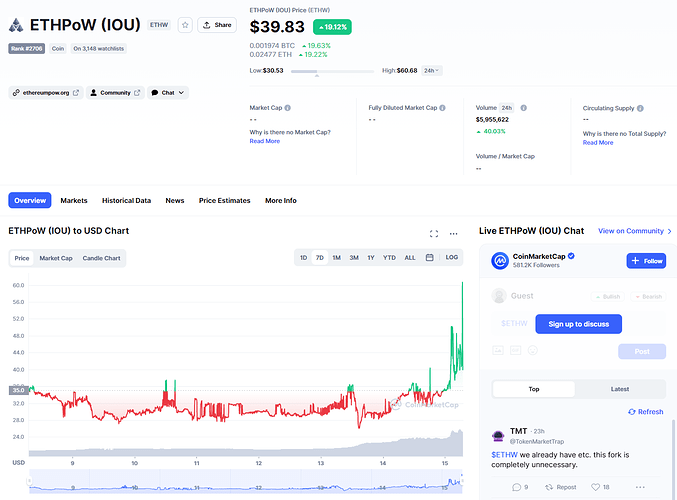
Task: Select the Volume 24h badge
Action: 507,108
